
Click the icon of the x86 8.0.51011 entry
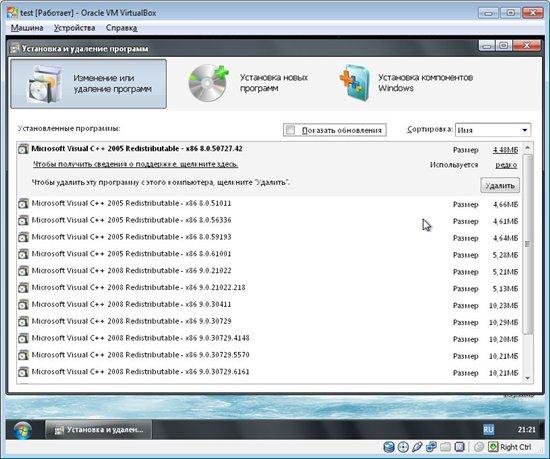23,204
